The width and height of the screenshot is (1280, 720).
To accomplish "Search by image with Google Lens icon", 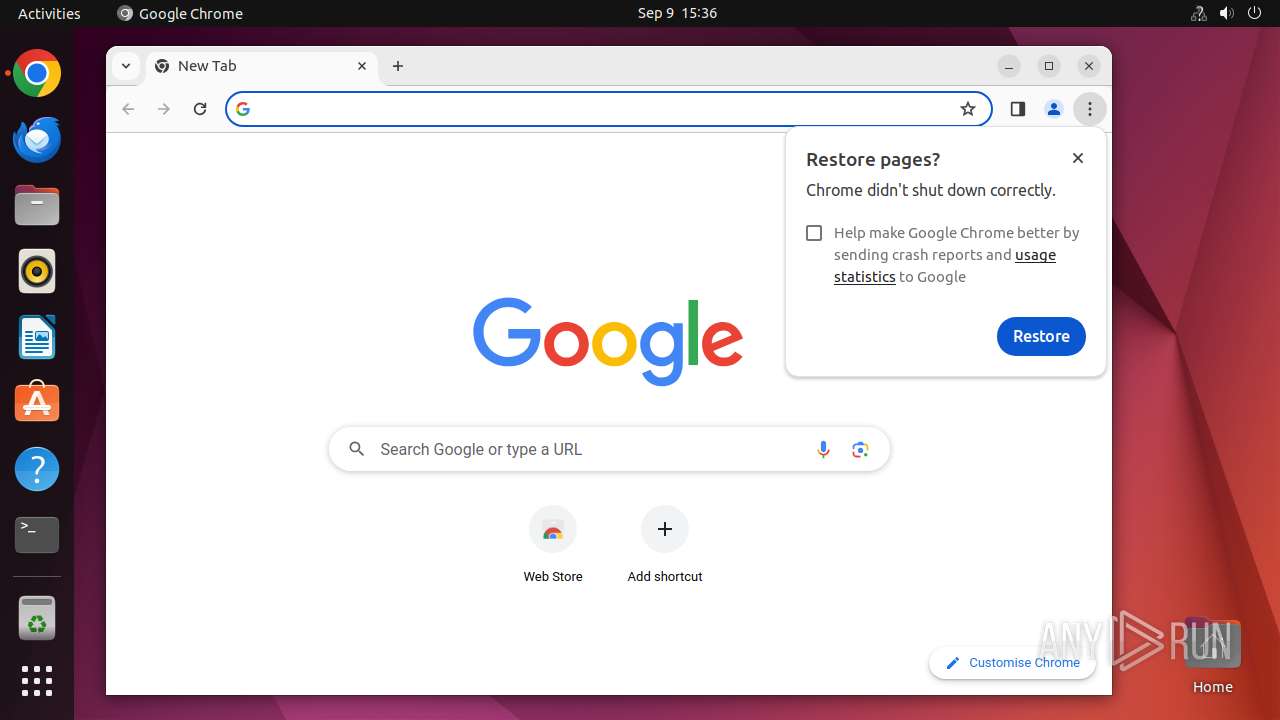I will pyautogui.click(x=860, y=450).
